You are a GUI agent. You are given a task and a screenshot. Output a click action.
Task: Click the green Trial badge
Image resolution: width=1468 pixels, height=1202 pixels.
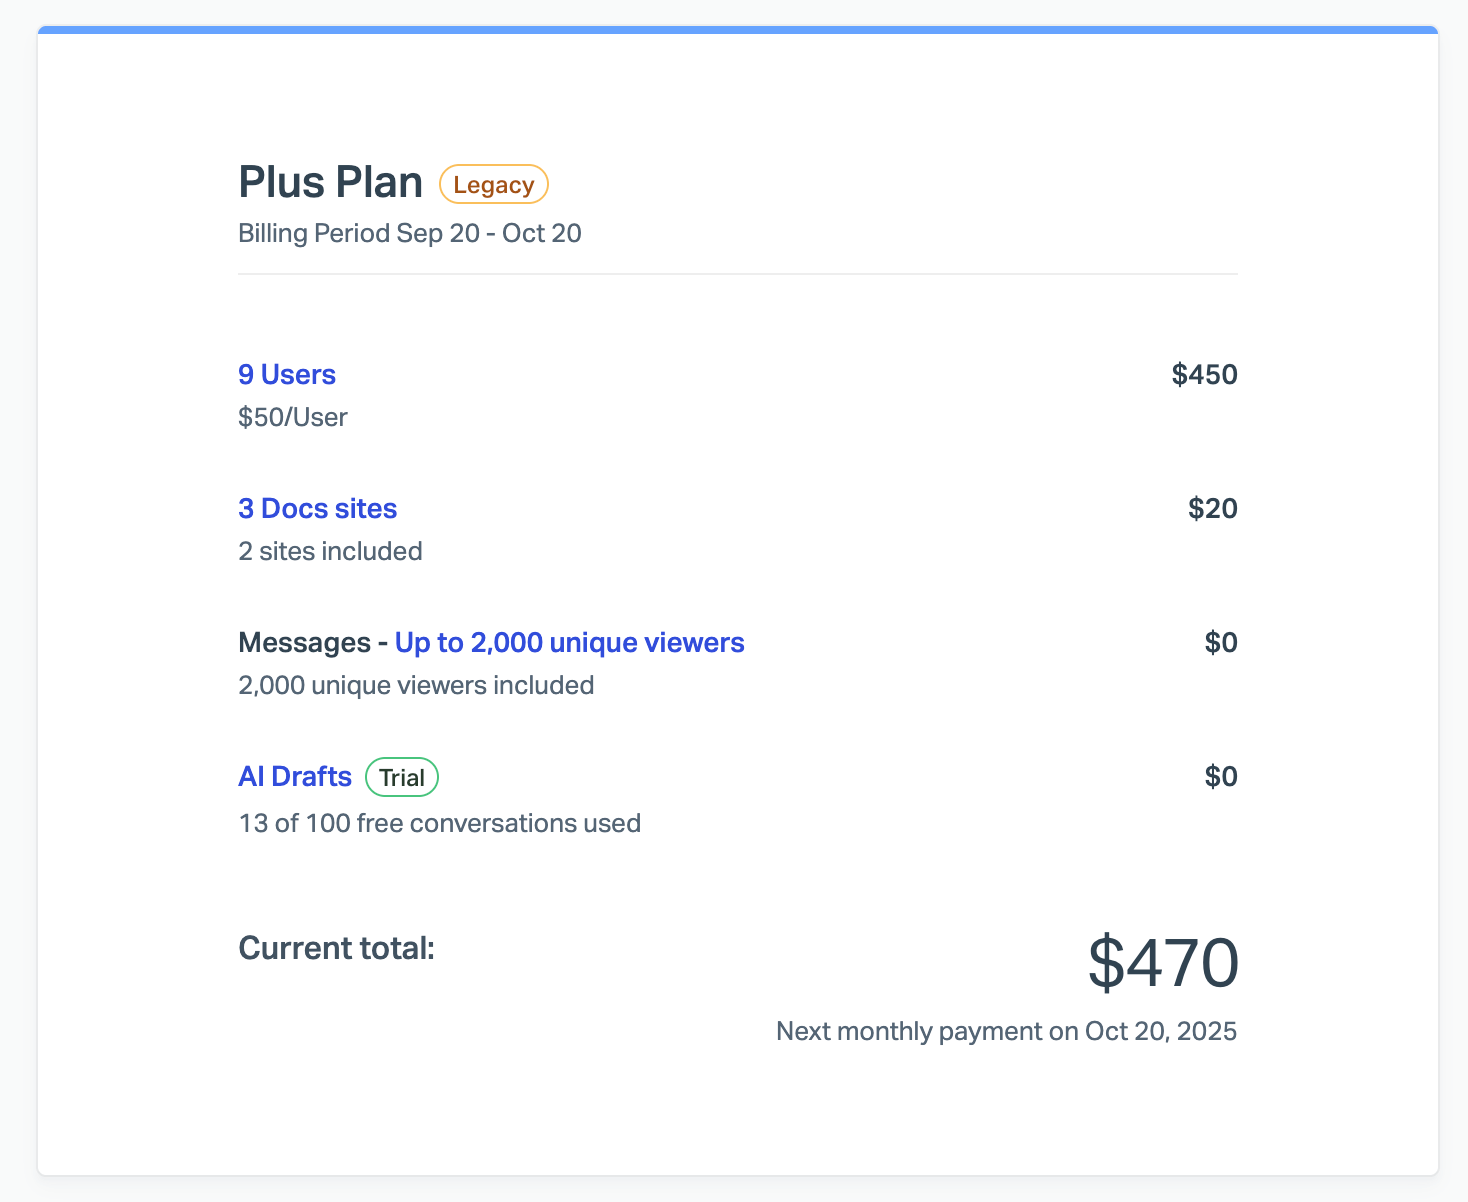pyautogui.click(x=402, y=778)
